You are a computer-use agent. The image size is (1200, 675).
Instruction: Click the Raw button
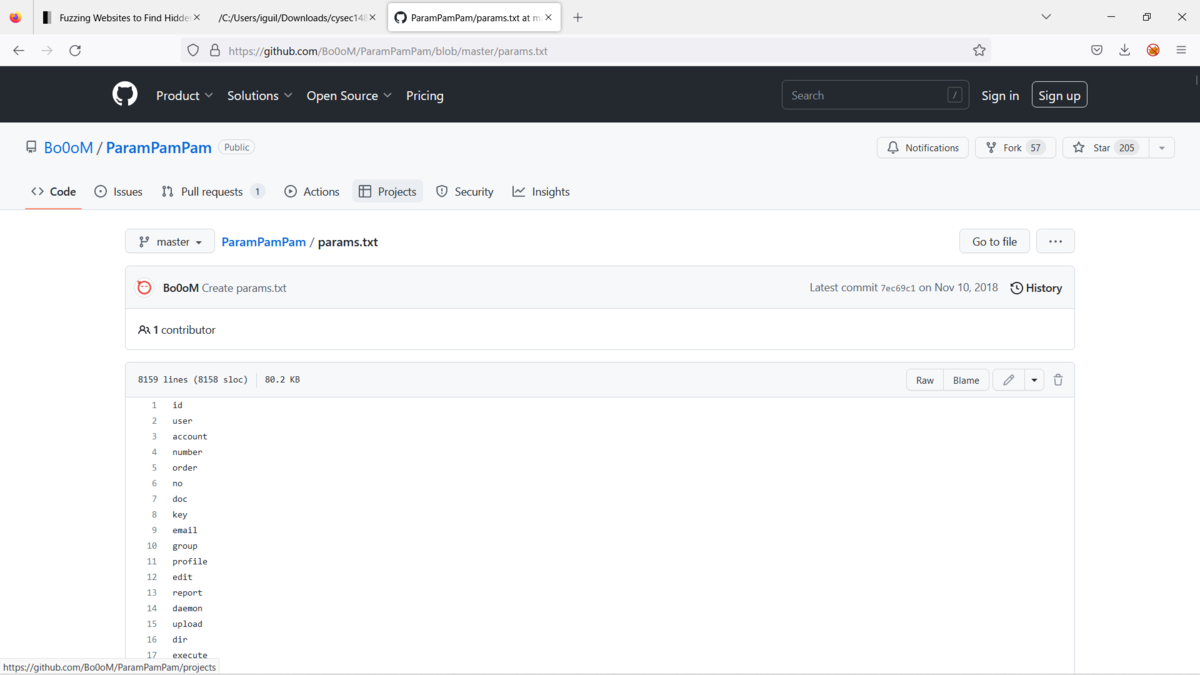click(x=925, y=380)
